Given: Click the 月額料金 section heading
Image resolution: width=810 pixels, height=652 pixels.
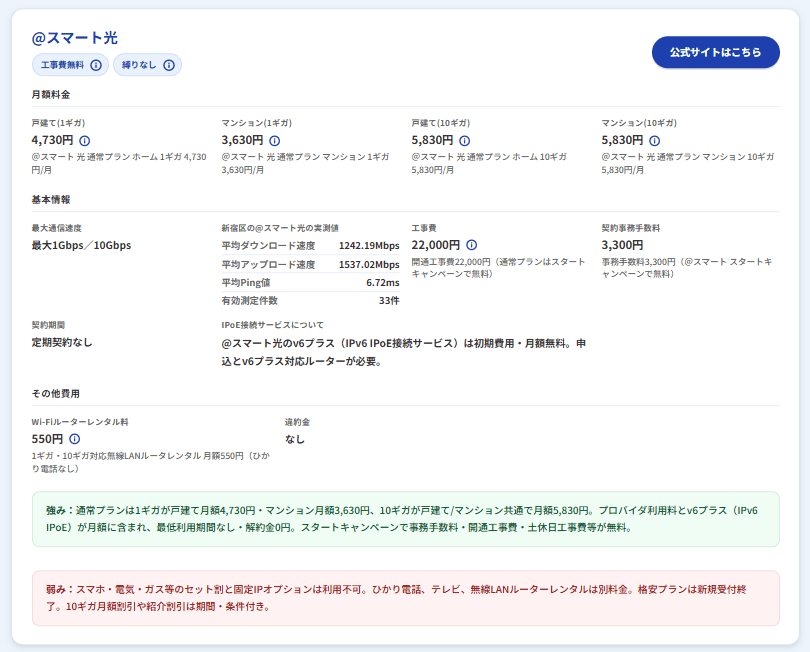Looking at the screenshot, I should 51,95.
